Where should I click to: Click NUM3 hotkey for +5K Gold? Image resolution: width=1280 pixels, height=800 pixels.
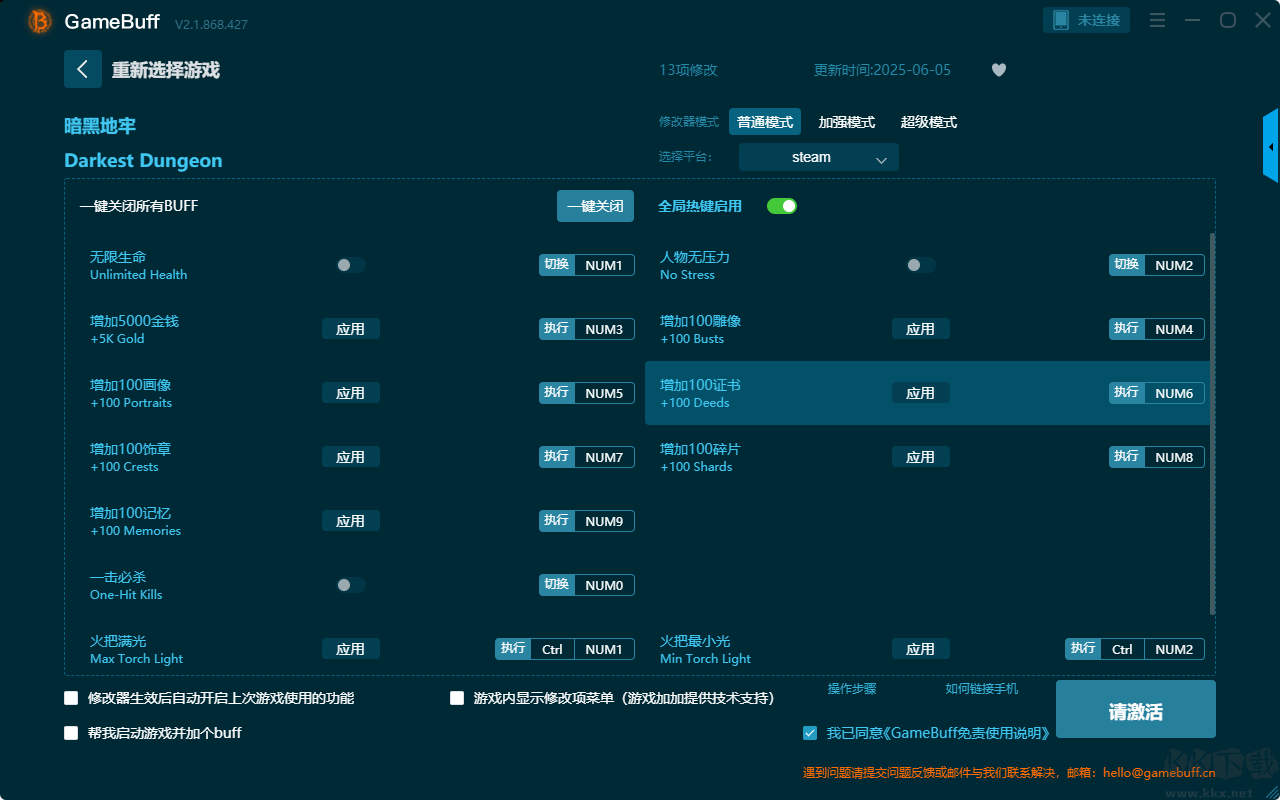pos(604,329)
